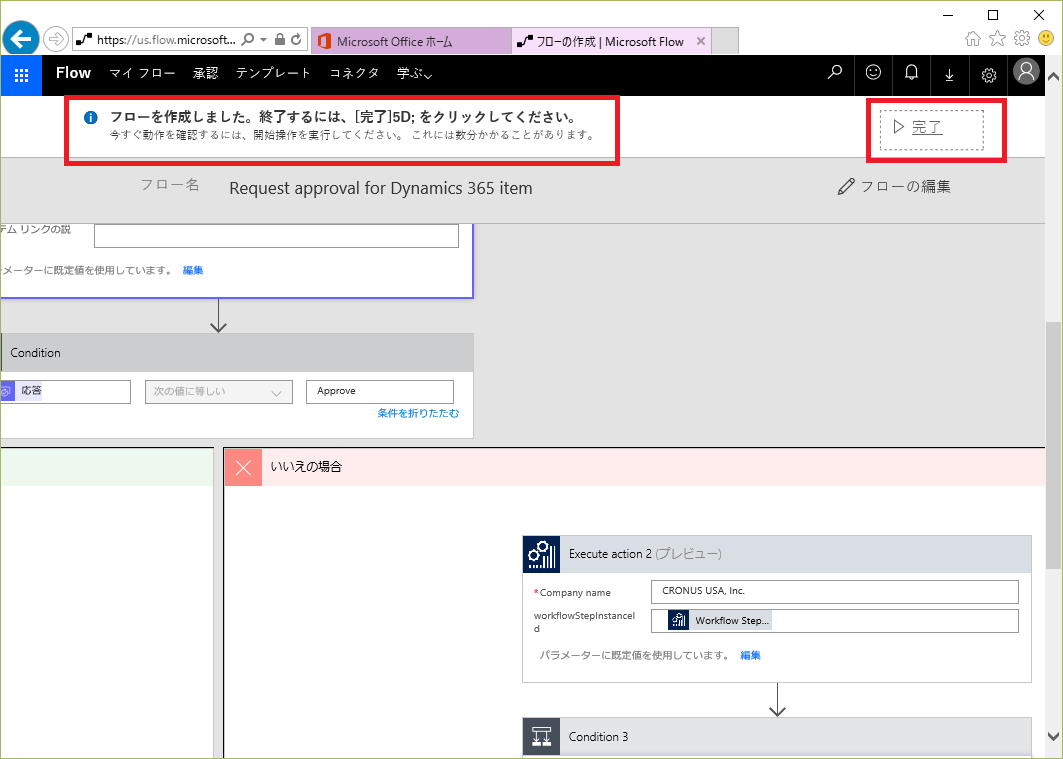
Task: Click 条件を折りたたむ link
Action: [x=418, y=413]
